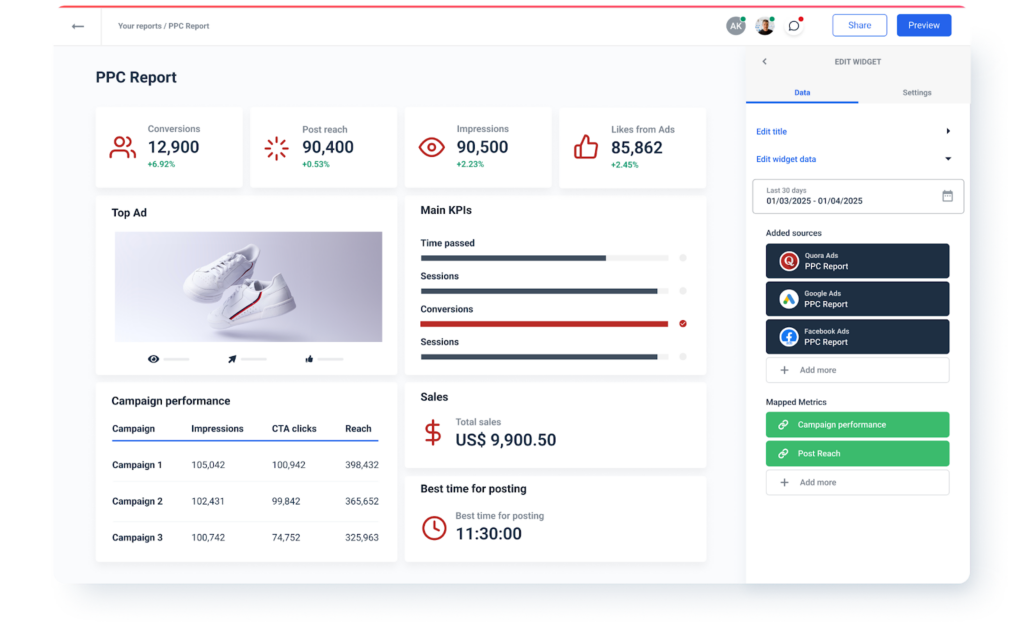Viewport: 1024px width, 623px height.
Task: Open the comments chat bubble icon
Action: [794, 26]
